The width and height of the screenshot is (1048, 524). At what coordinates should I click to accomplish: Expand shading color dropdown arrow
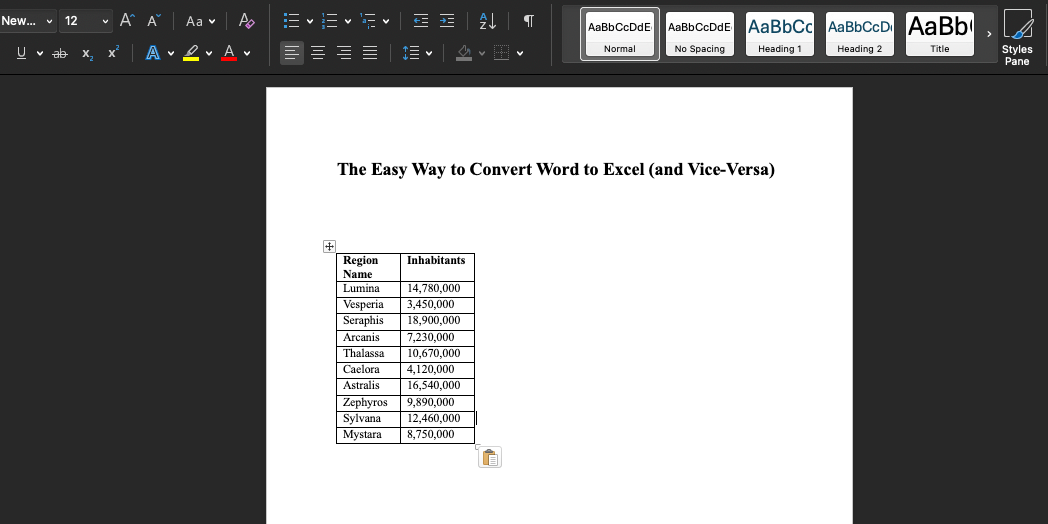tap(482, 53)
